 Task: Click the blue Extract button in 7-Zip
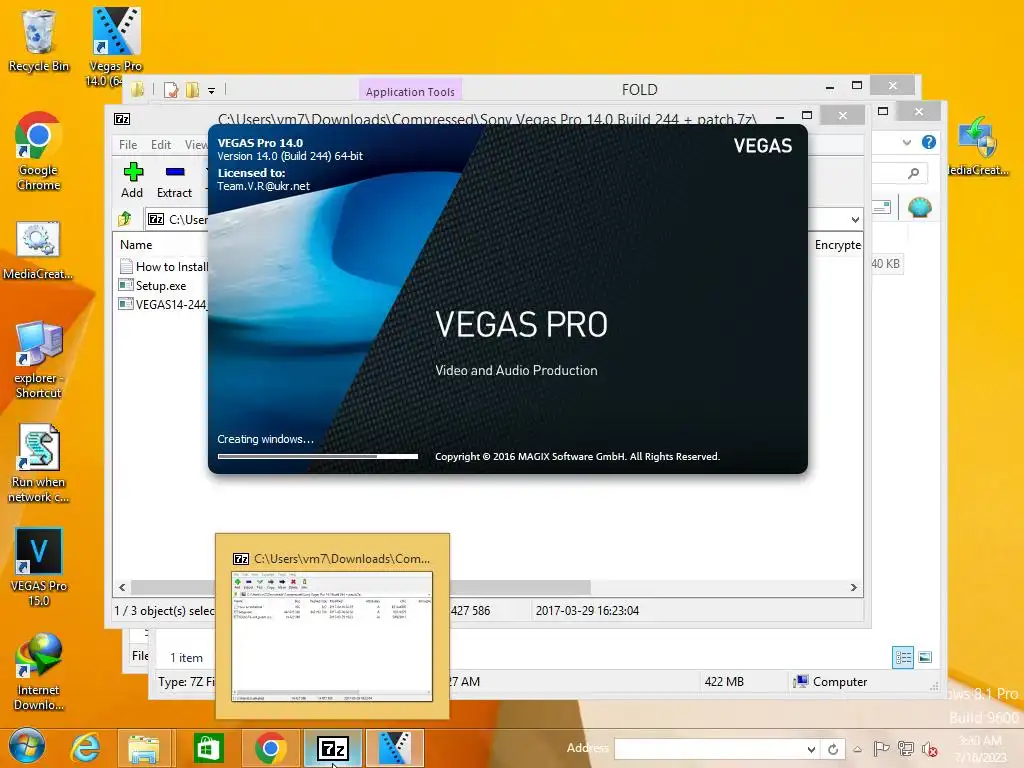click(x=174, y=180)
